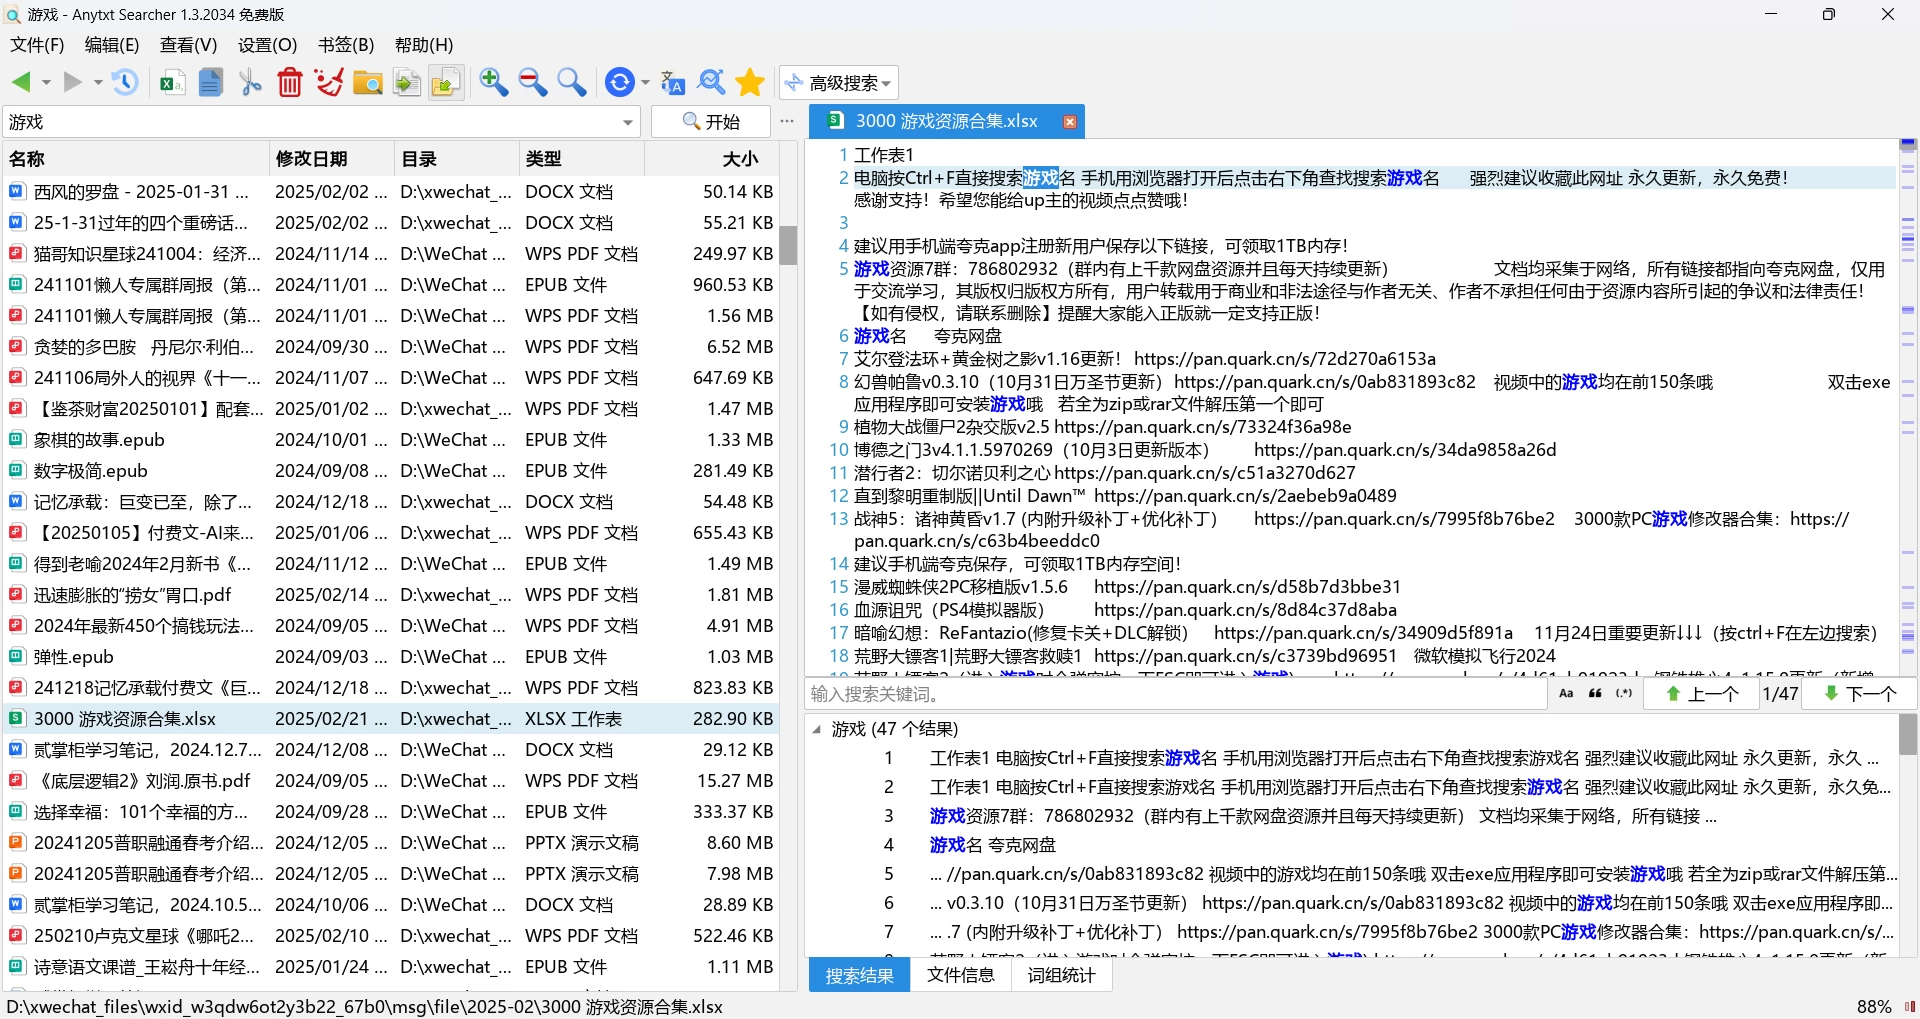
Task: Open the 文件(F) menu
Action: click(x=37, y=45)
